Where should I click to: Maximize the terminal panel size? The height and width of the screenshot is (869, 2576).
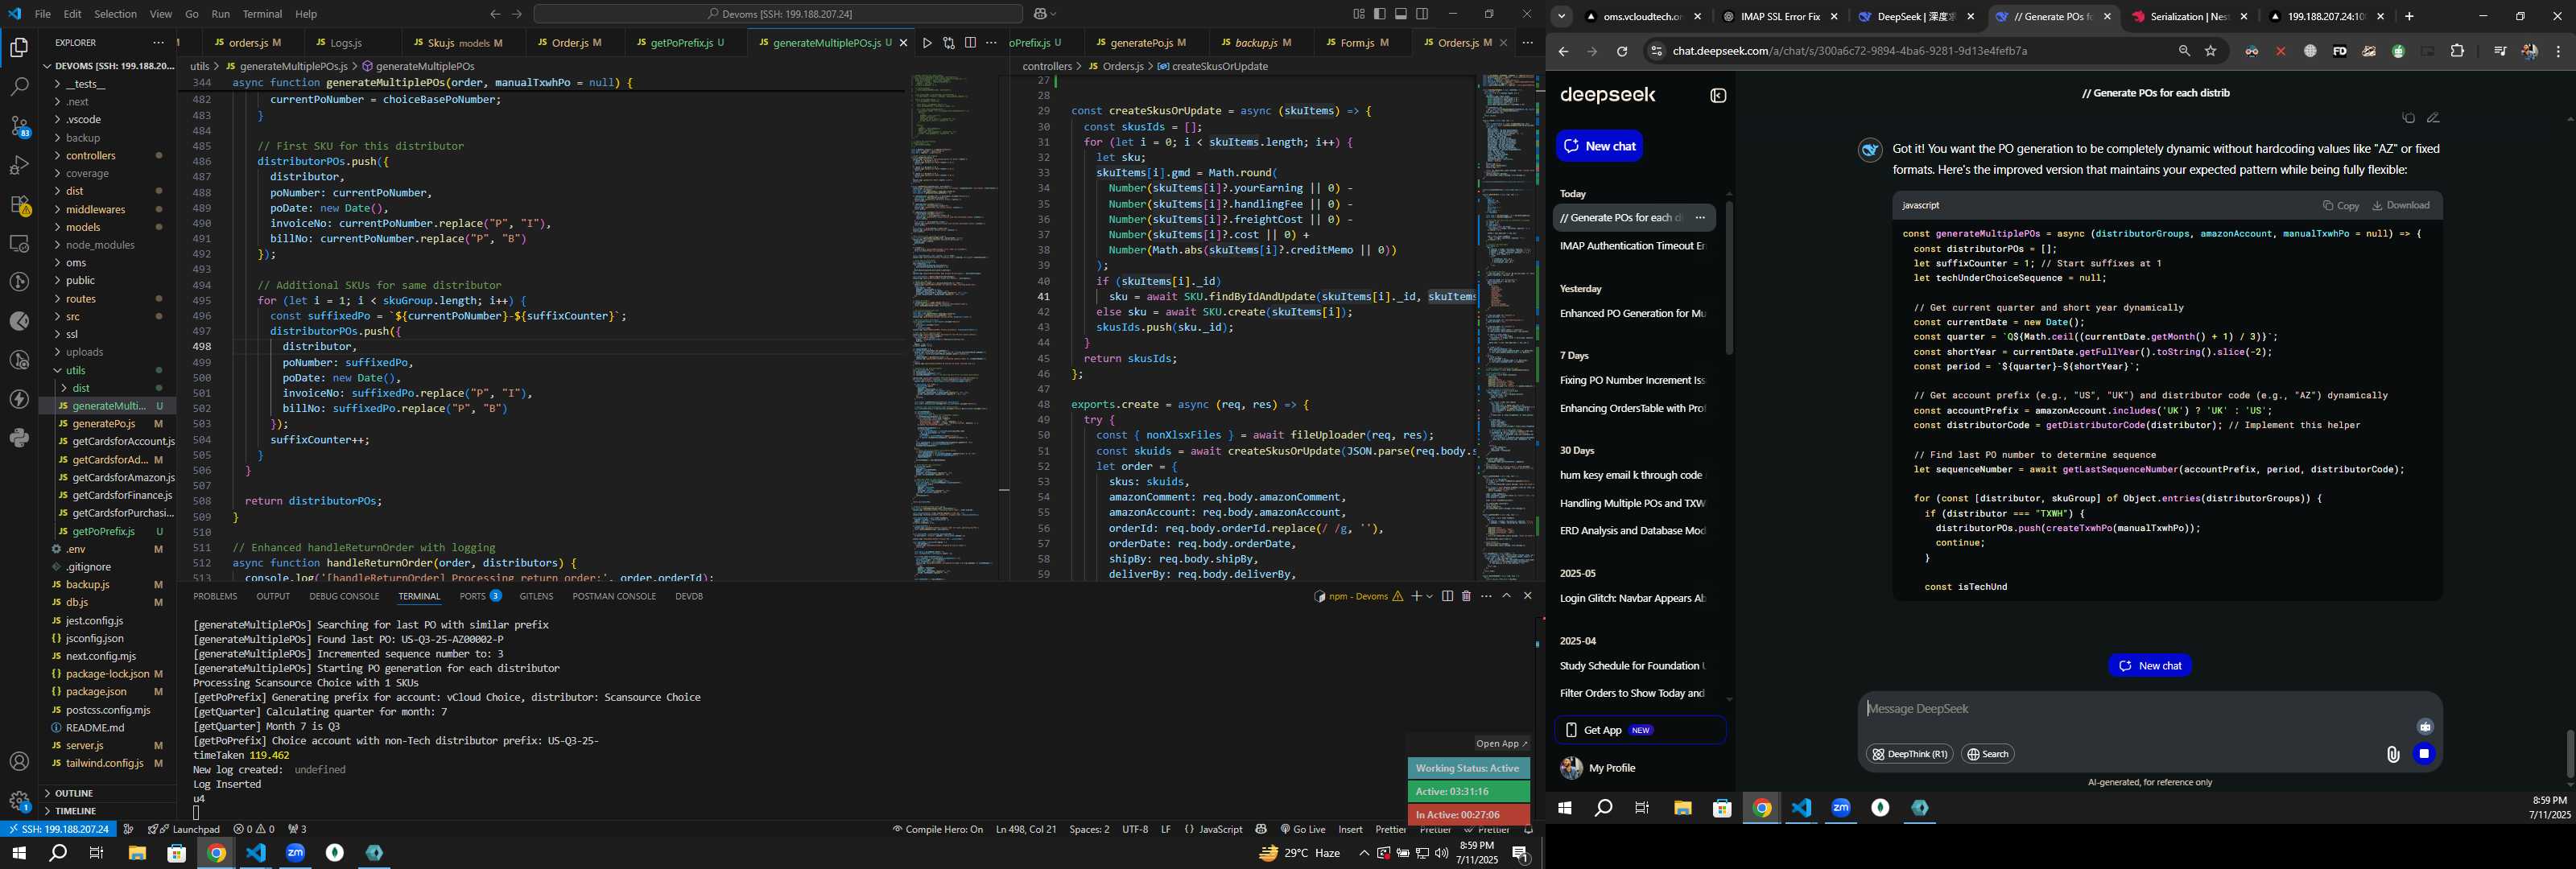(x=1506, y=596)
